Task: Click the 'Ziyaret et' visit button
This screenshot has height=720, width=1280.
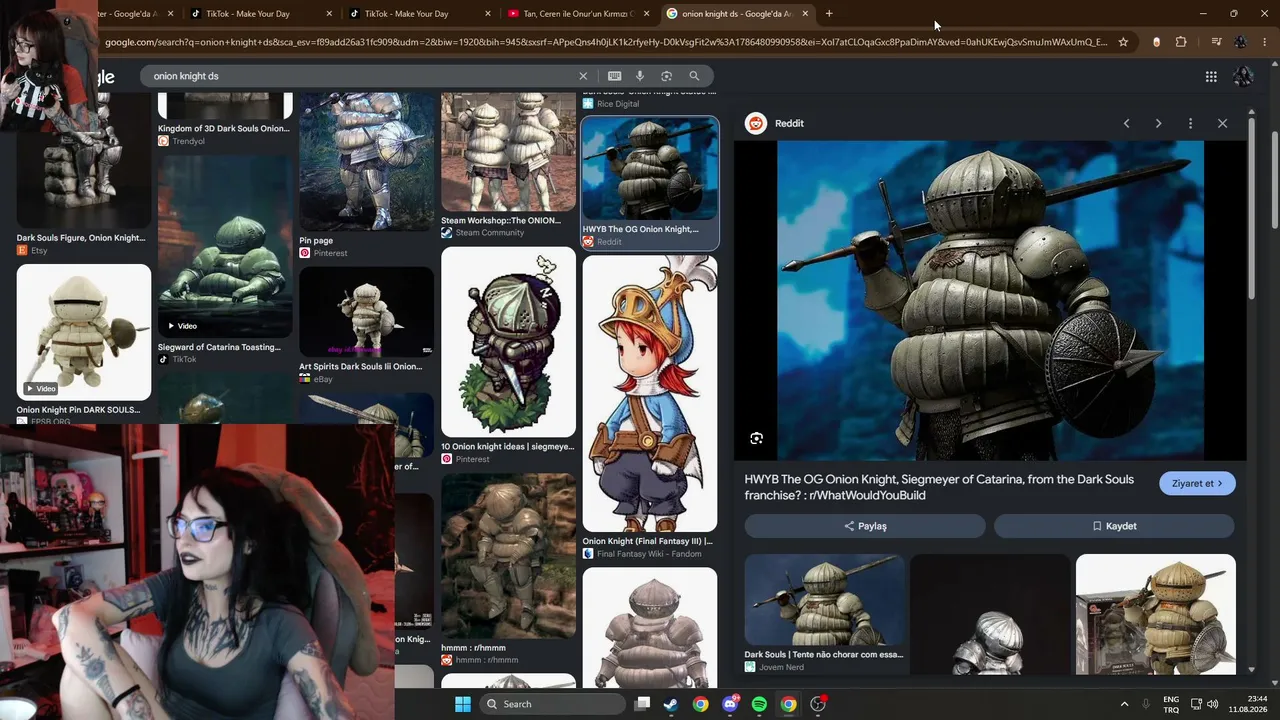Action: coord(1198,483)
